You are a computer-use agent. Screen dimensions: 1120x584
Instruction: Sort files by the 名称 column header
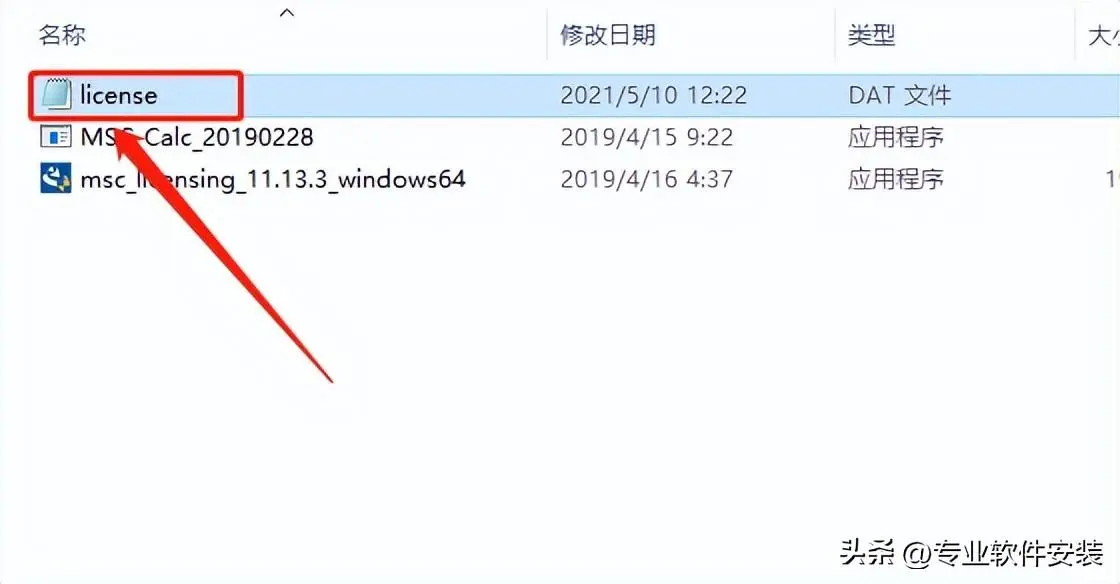tap(62, 34)
